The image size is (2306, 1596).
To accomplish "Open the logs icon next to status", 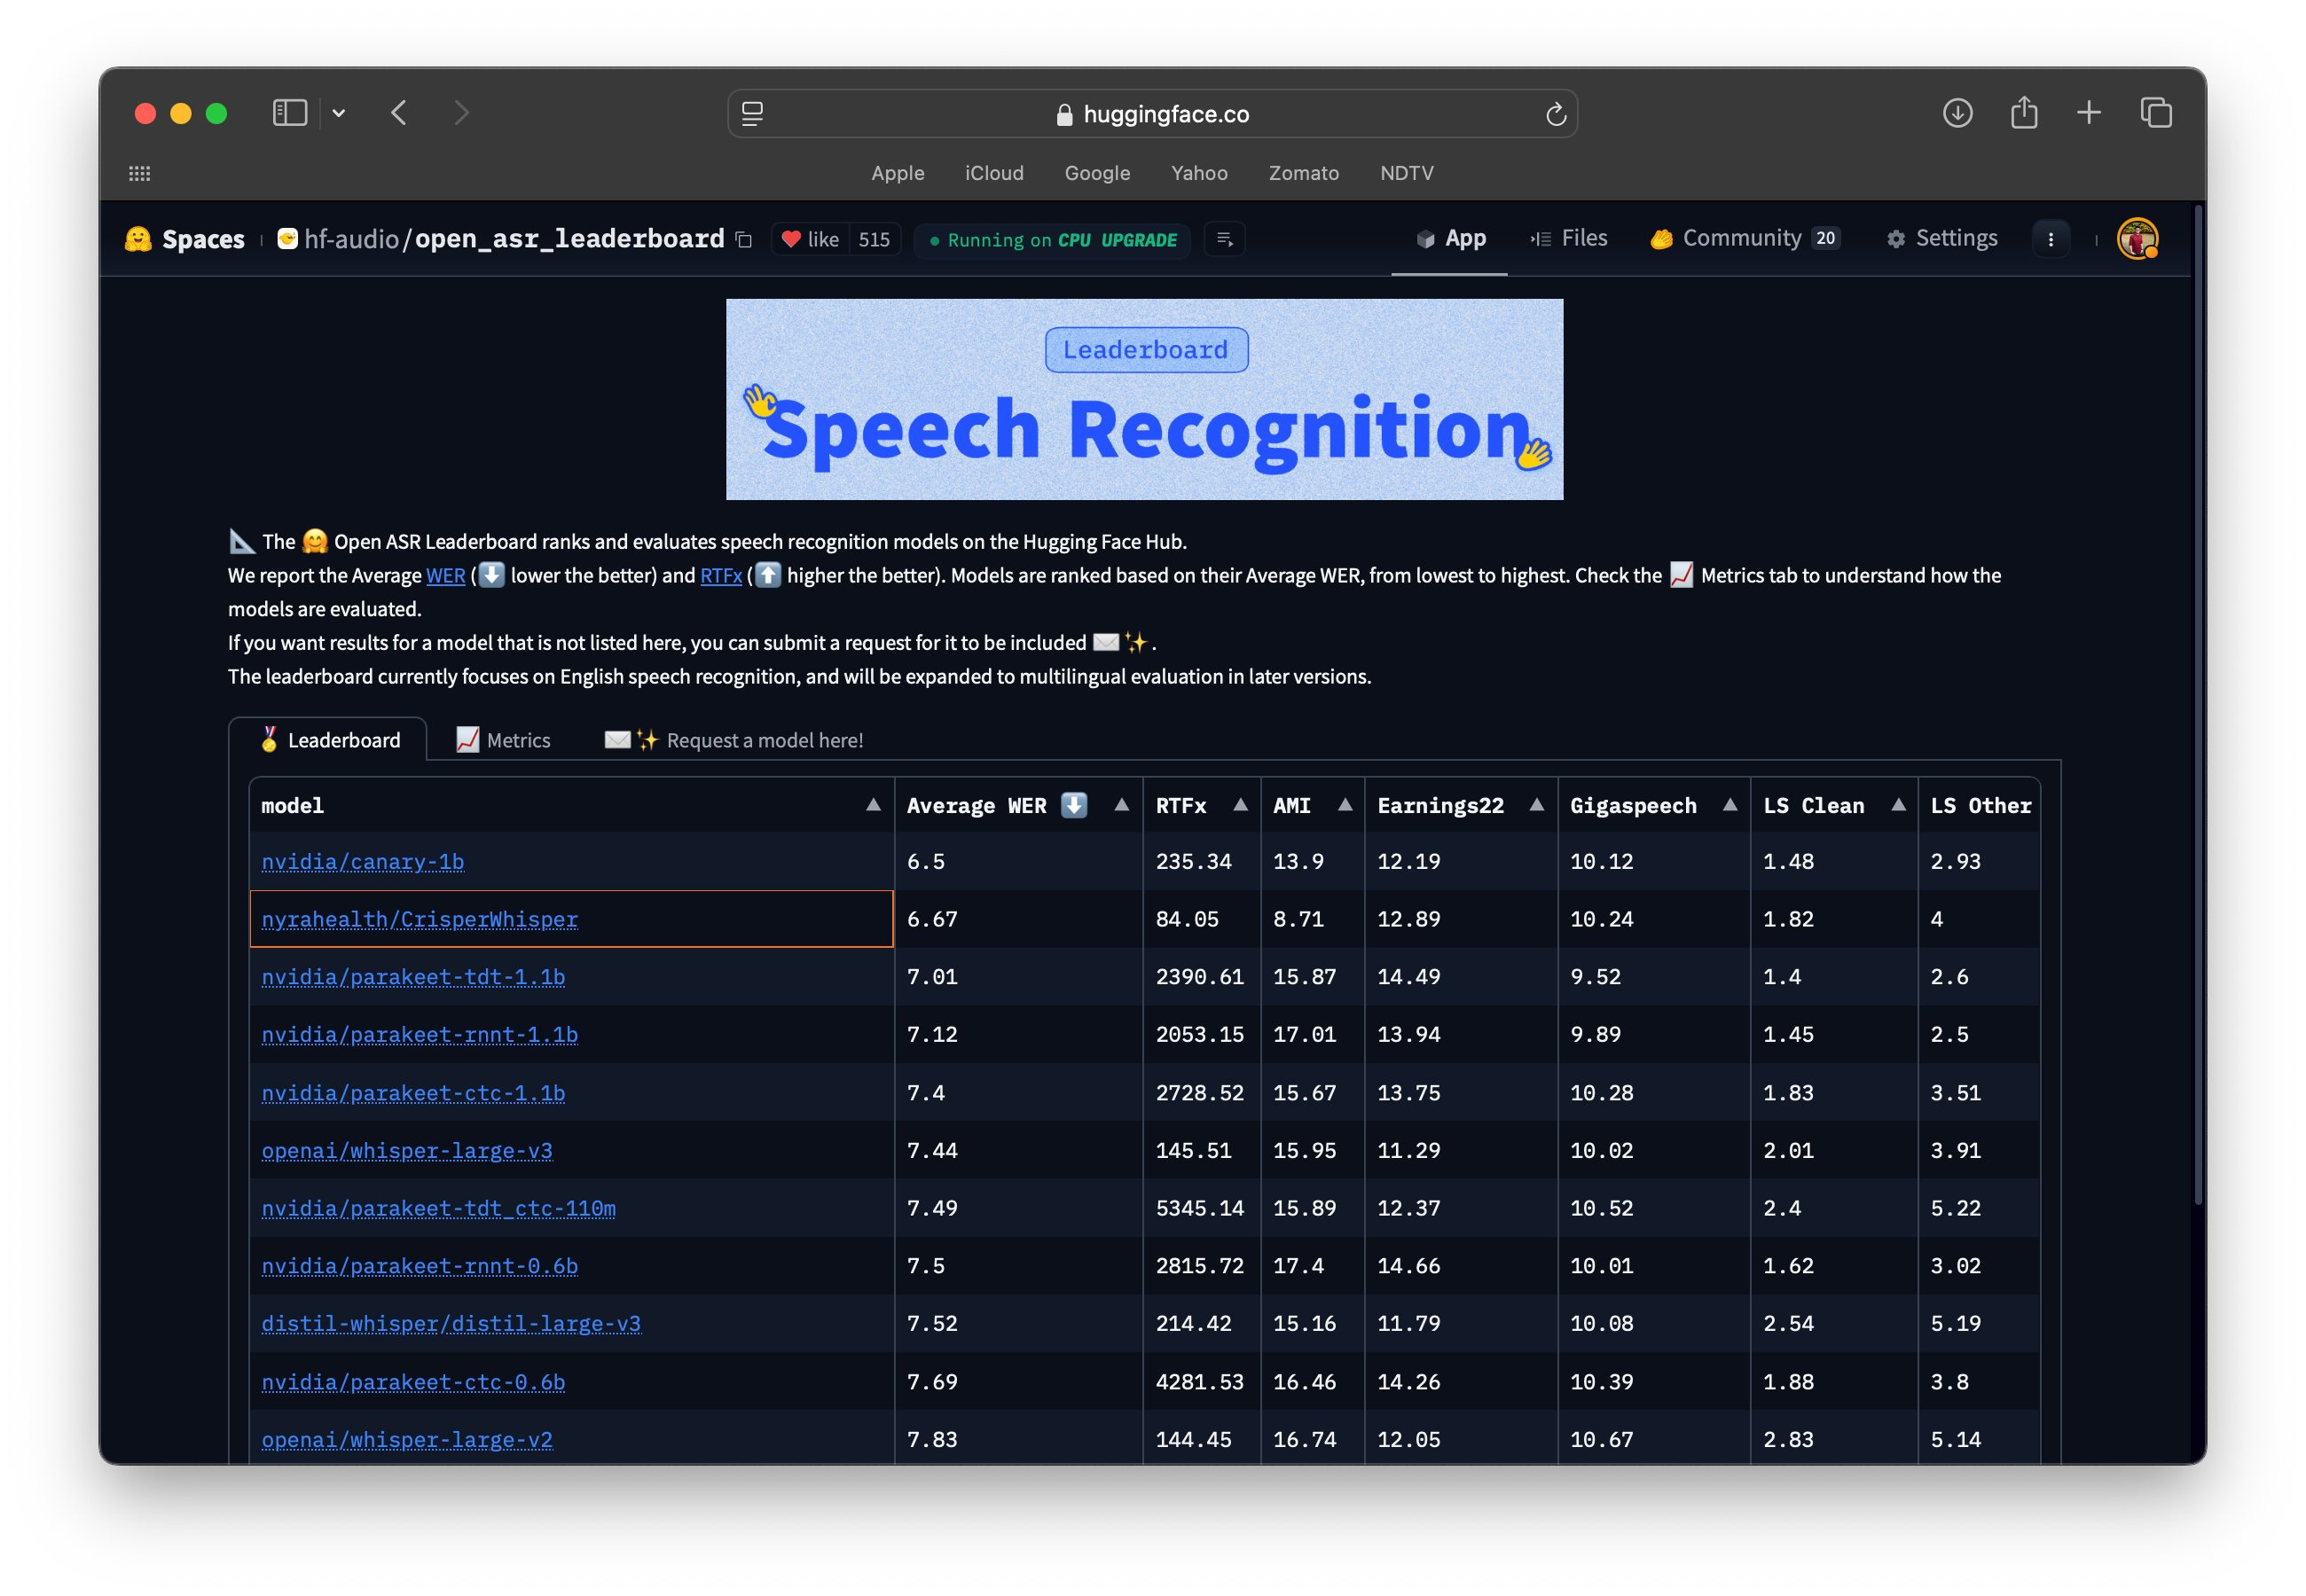I will (1224, 239).
